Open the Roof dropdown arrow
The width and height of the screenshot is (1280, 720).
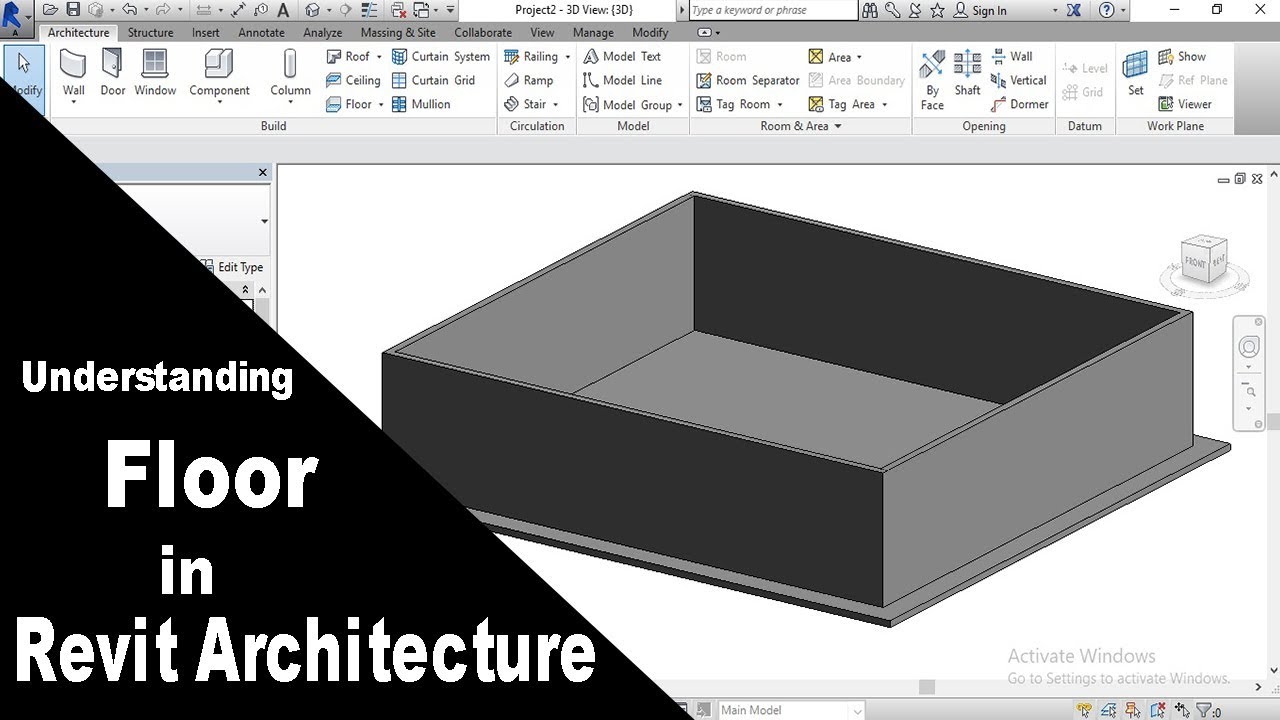click(379, 57)
